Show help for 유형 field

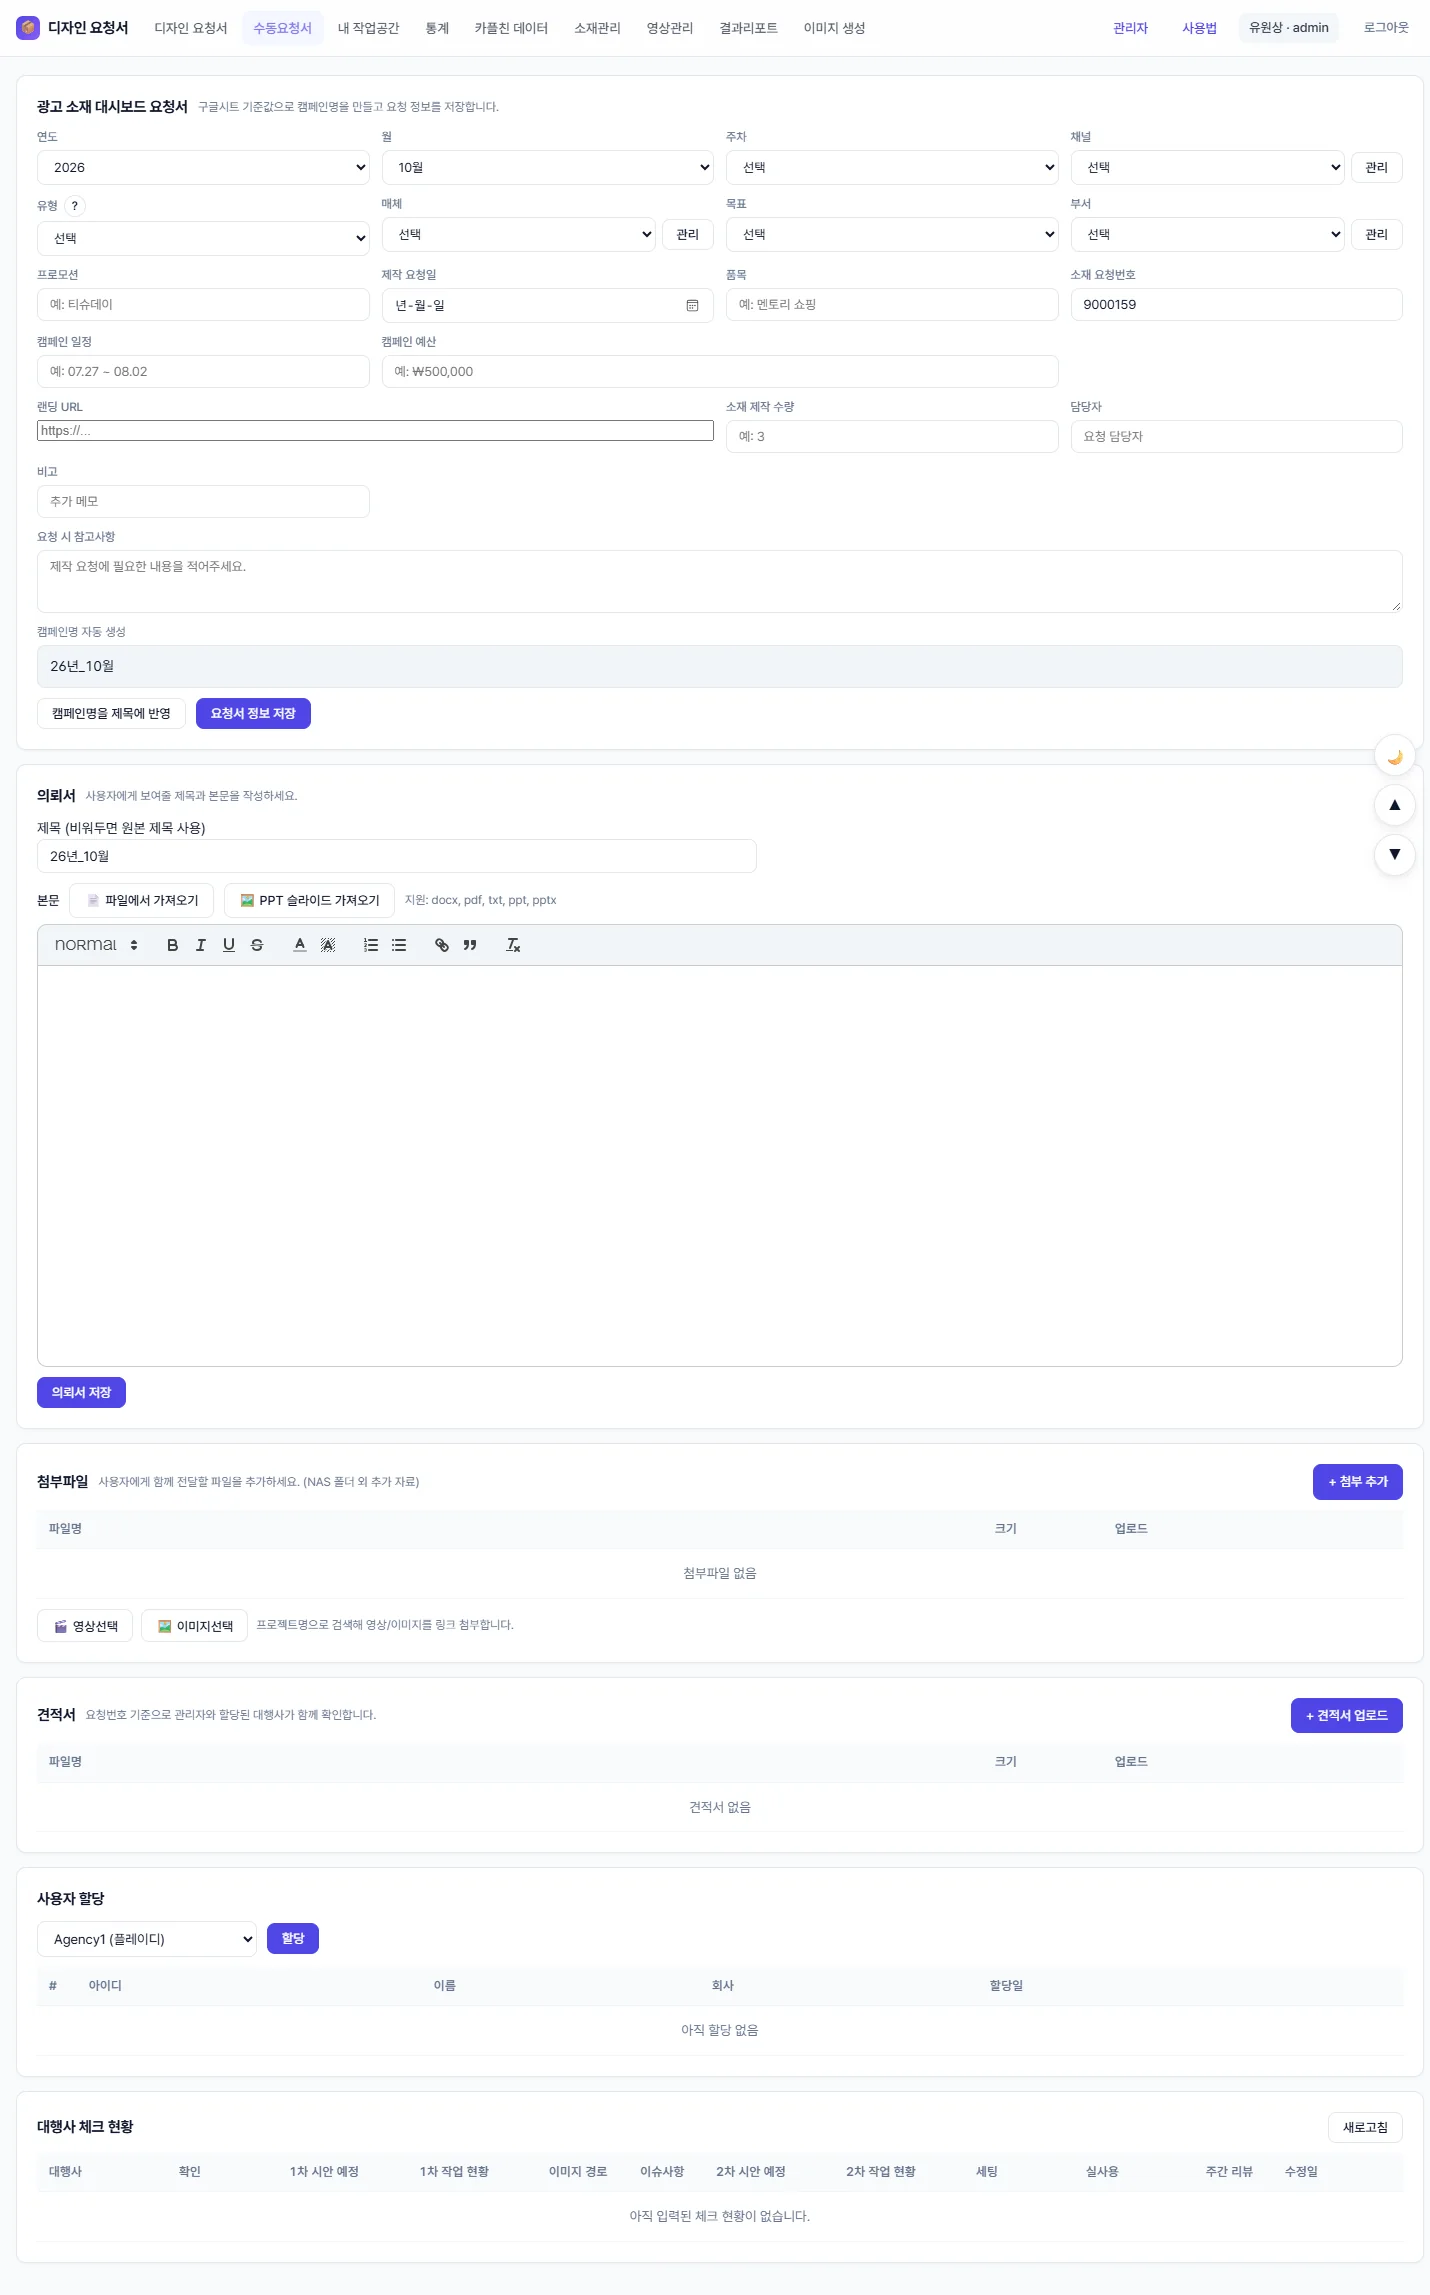tap(75, 206)
